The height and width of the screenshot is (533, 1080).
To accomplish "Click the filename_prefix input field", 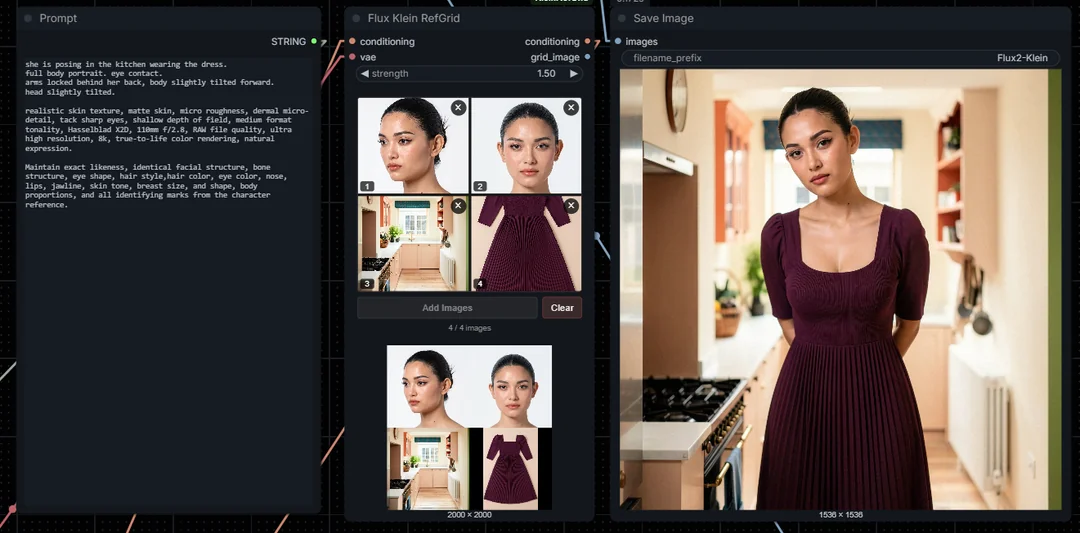I will coord(840,58).
